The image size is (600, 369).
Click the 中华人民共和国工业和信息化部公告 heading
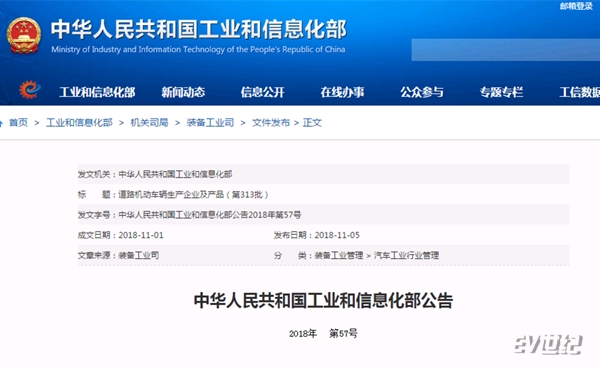pos(323,300)
